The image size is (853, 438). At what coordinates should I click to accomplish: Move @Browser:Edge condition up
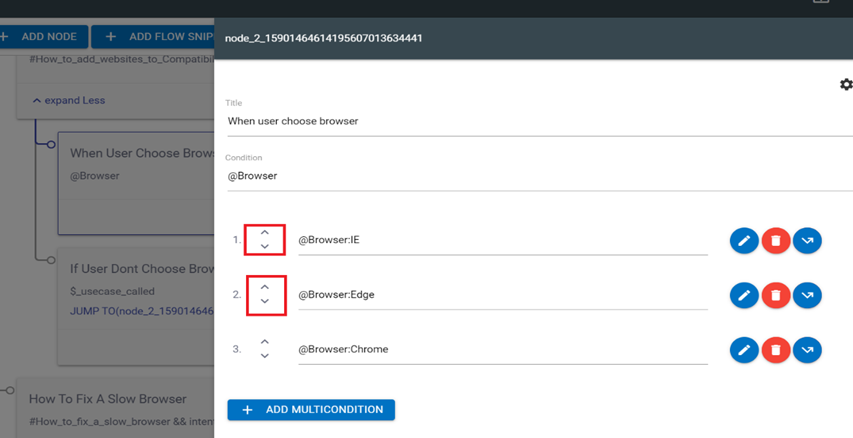point(265,288)
